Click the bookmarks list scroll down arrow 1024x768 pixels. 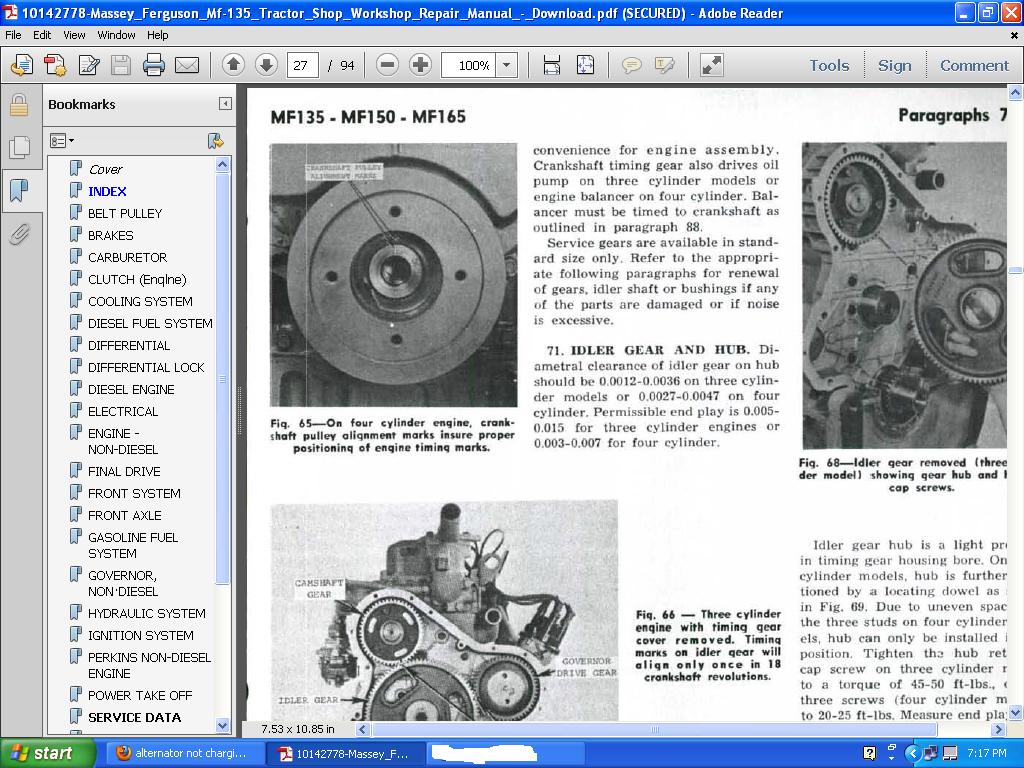(223, 726)
